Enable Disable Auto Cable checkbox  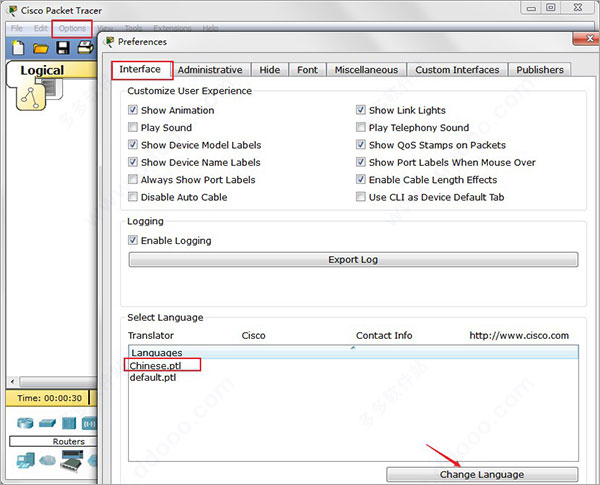[x=132, y=197]
